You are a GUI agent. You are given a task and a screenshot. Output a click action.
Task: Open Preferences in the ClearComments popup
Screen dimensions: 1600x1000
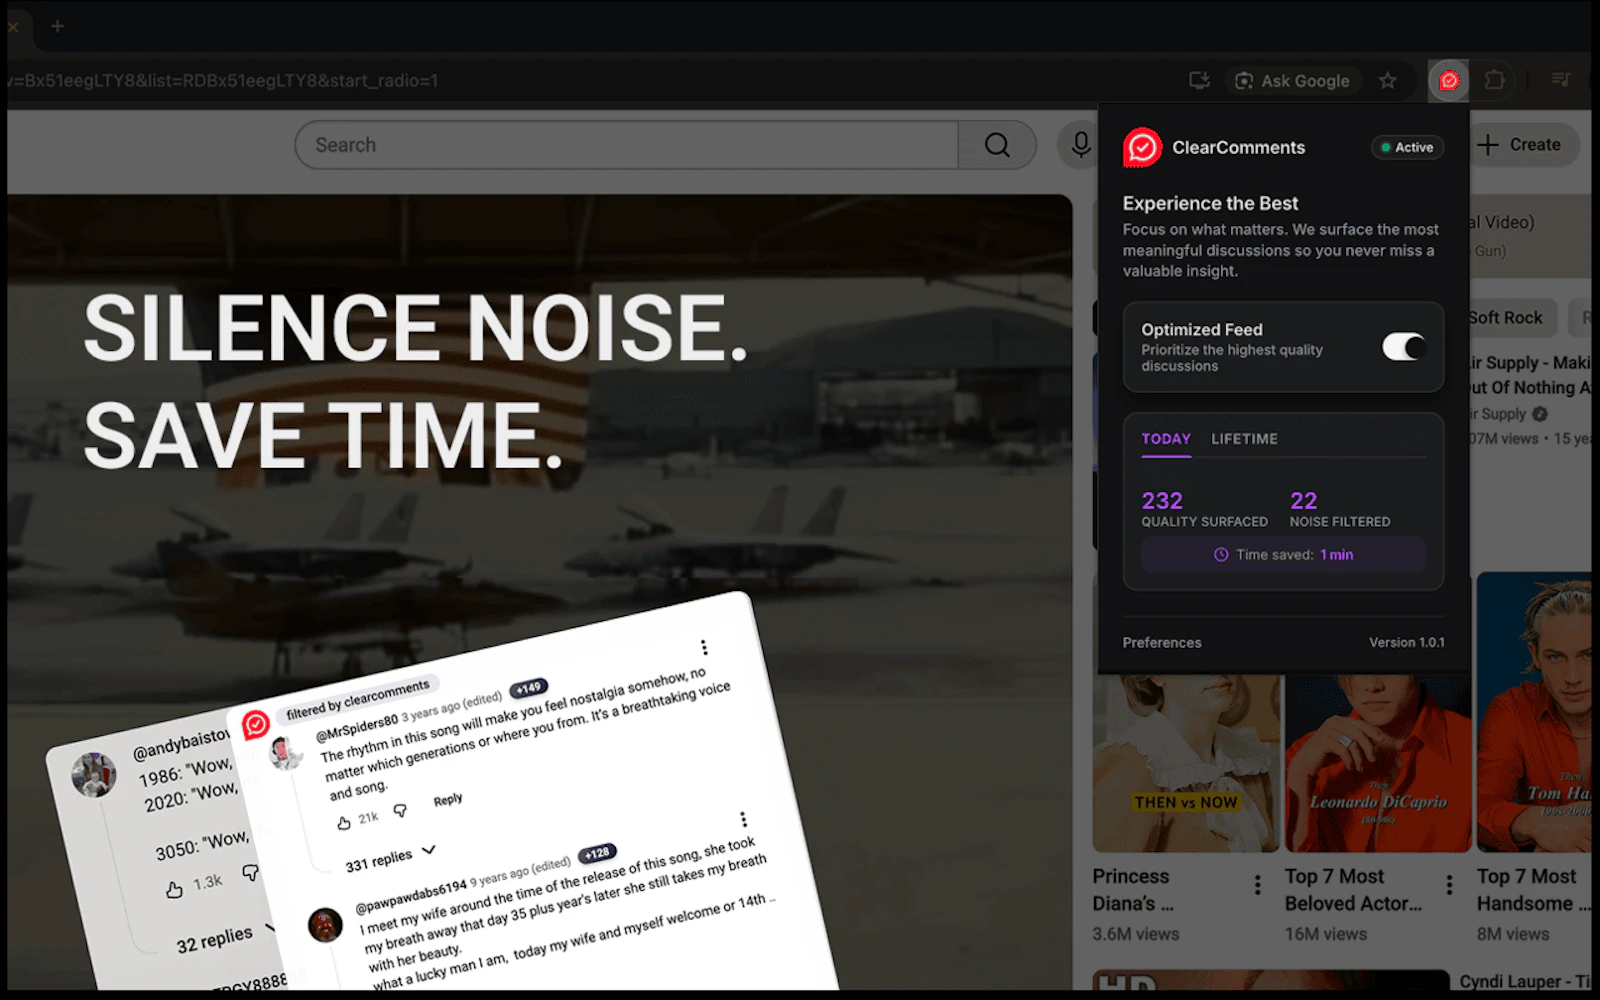1162,643
